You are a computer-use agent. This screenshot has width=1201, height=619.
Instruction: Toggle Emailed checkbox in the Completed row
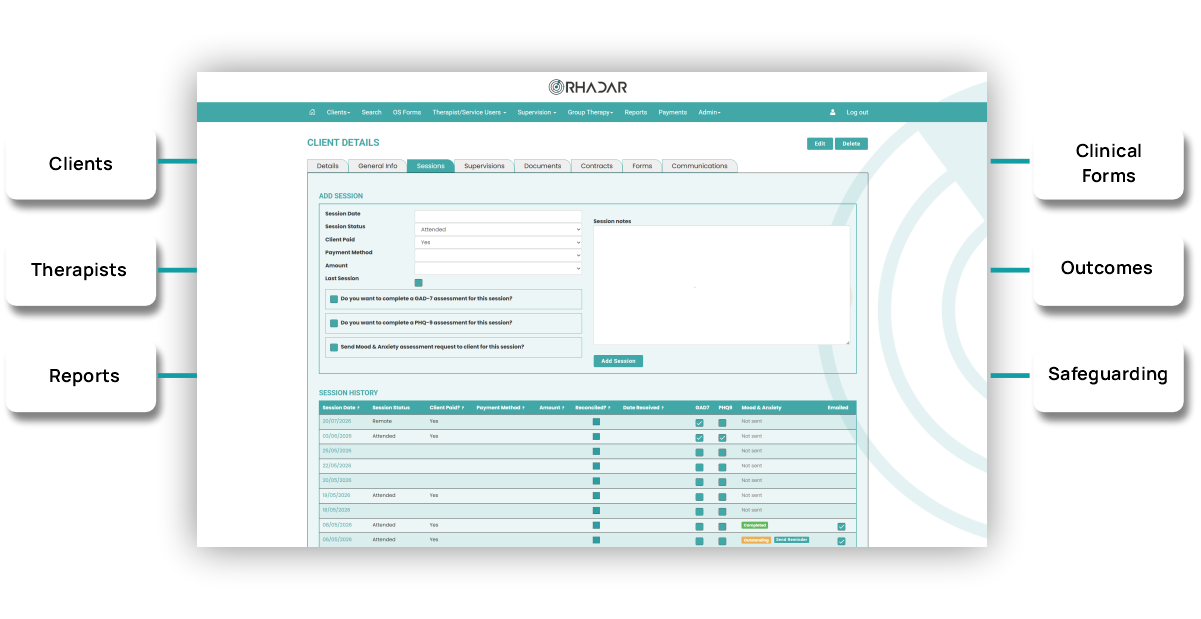pyautogui.click(x=841, y=526)
